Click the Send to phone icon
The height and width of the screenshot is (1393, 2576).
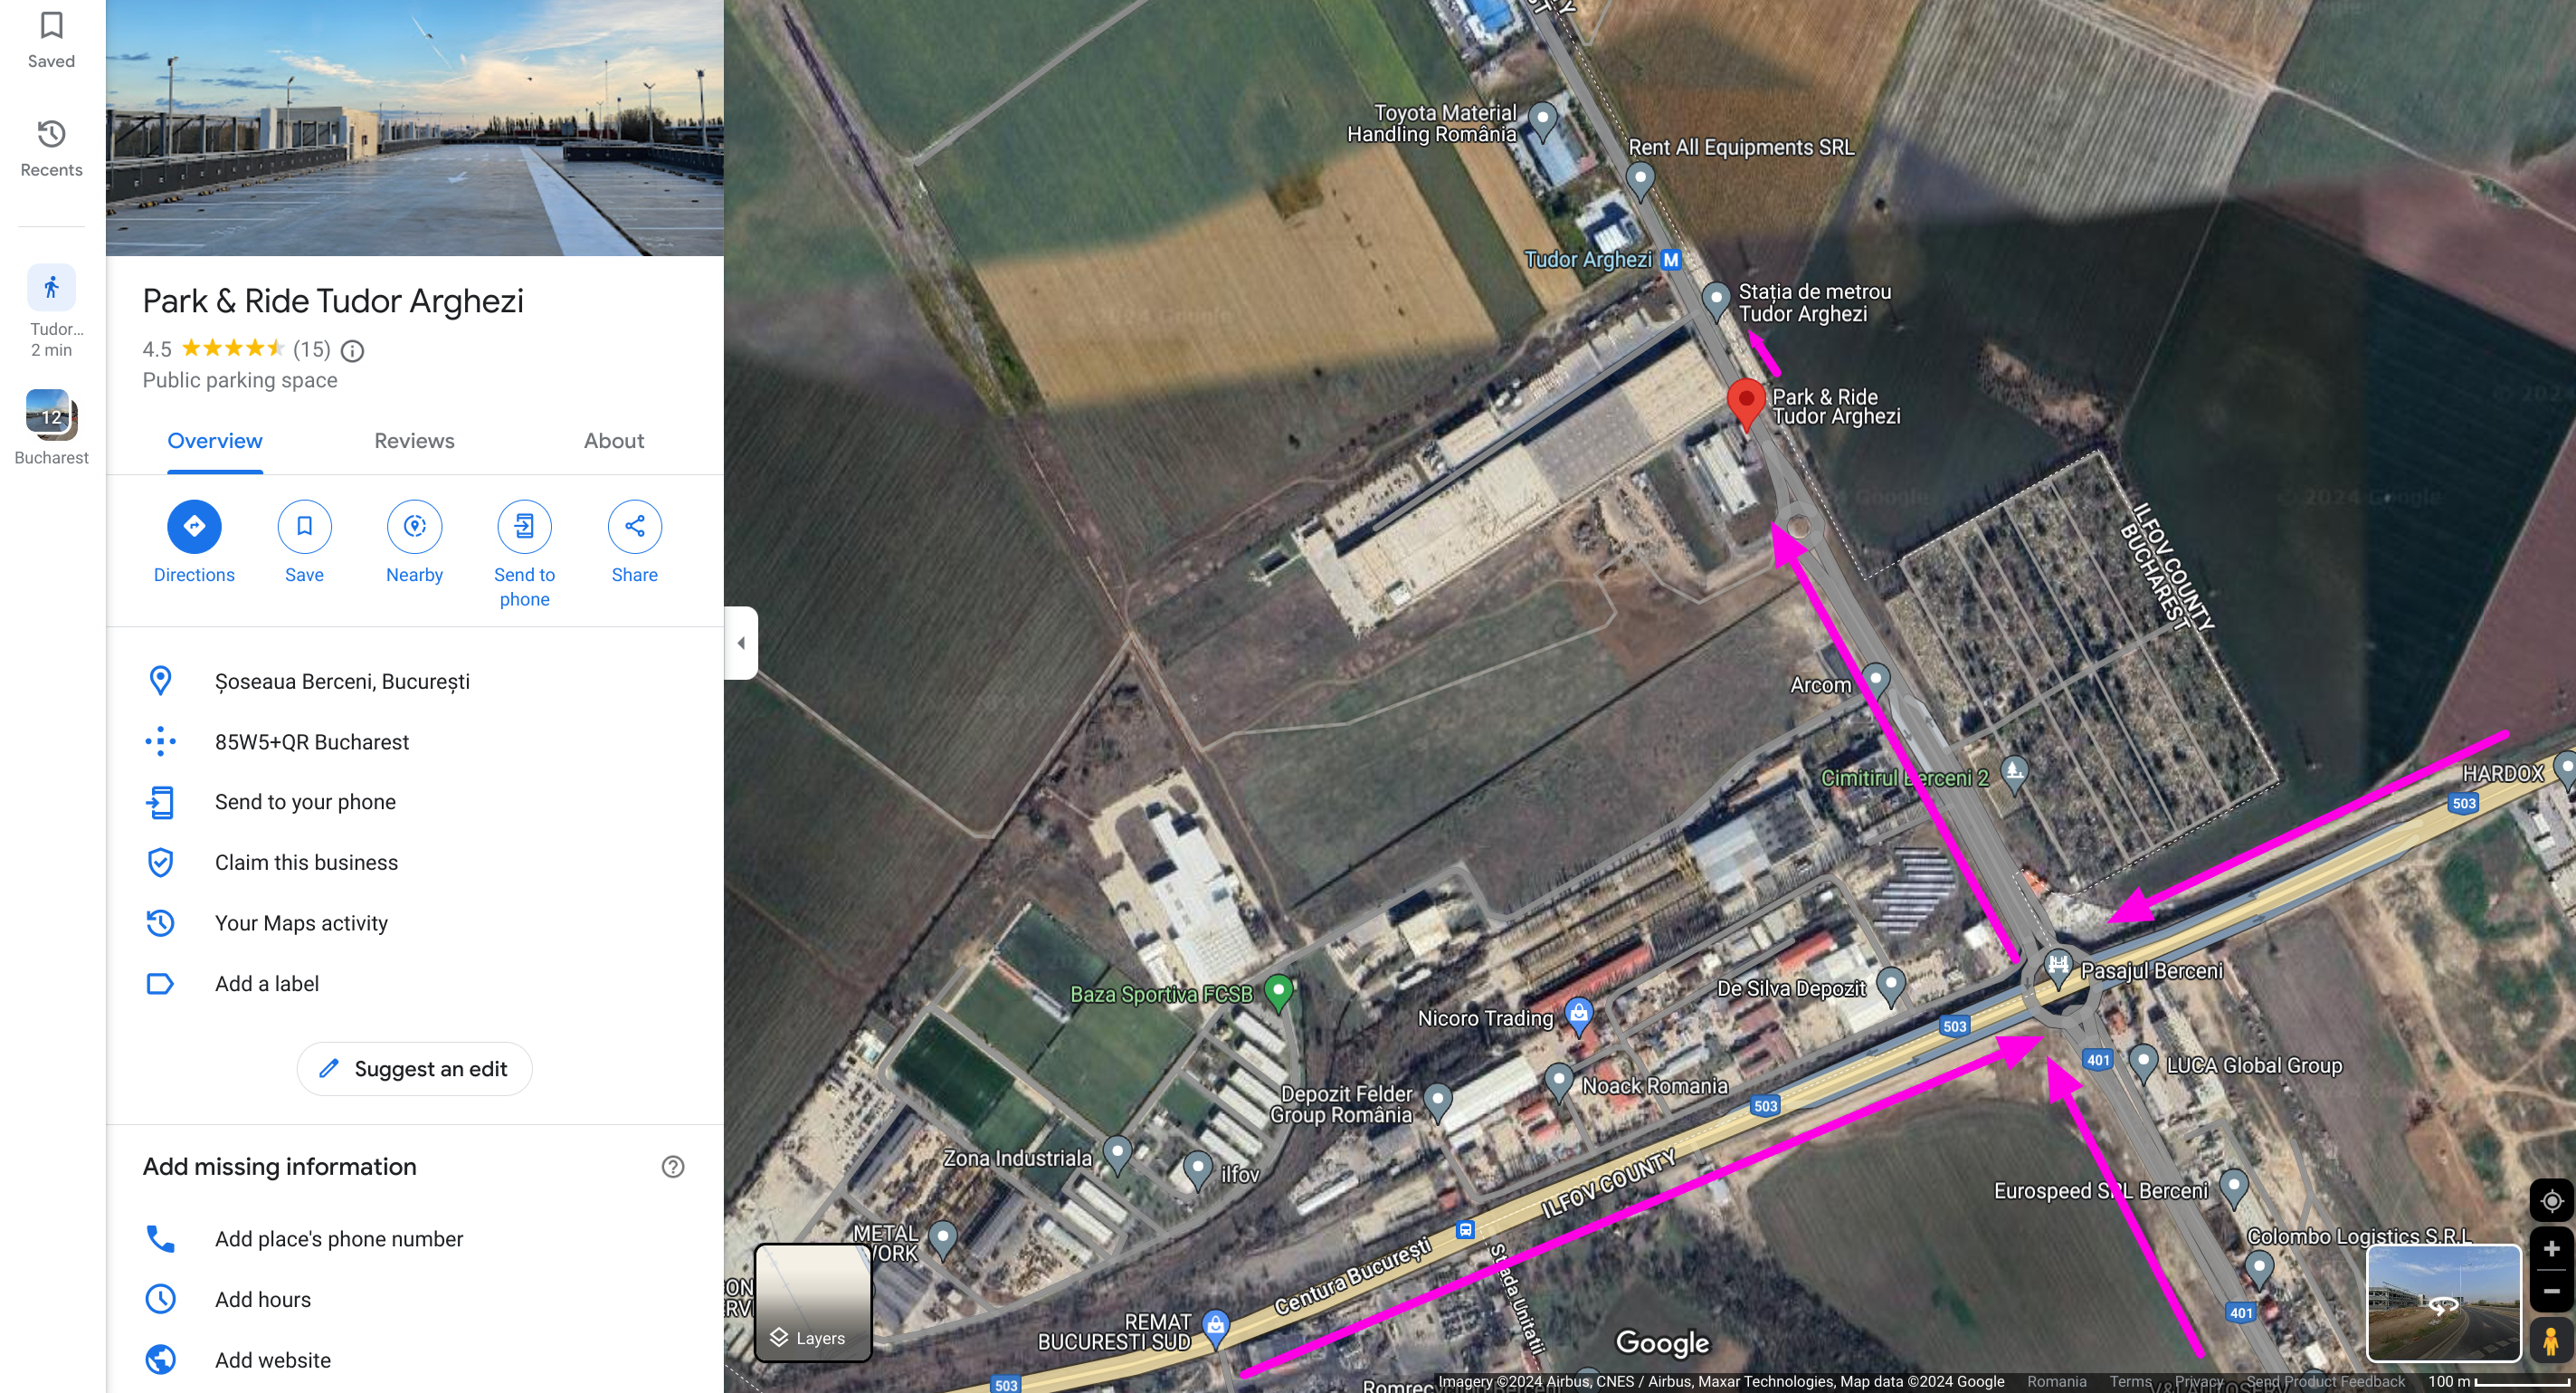(524, 526)
